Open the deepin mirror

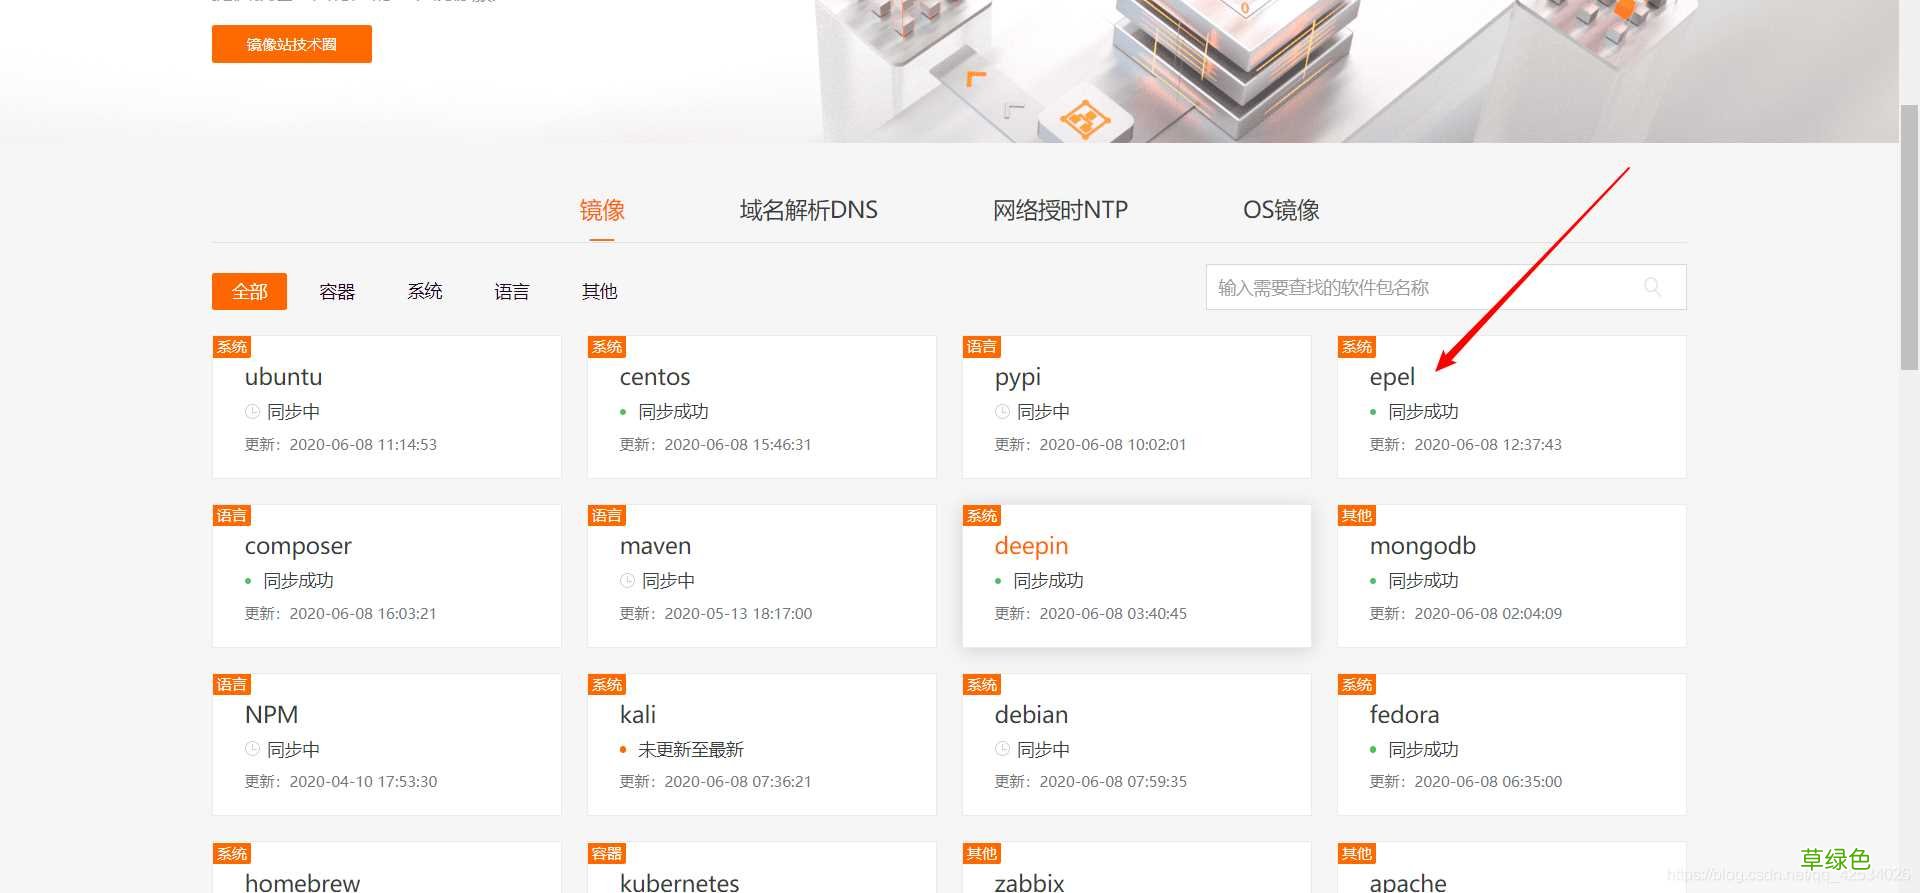pyautogui.click(x=1031, y=547)
